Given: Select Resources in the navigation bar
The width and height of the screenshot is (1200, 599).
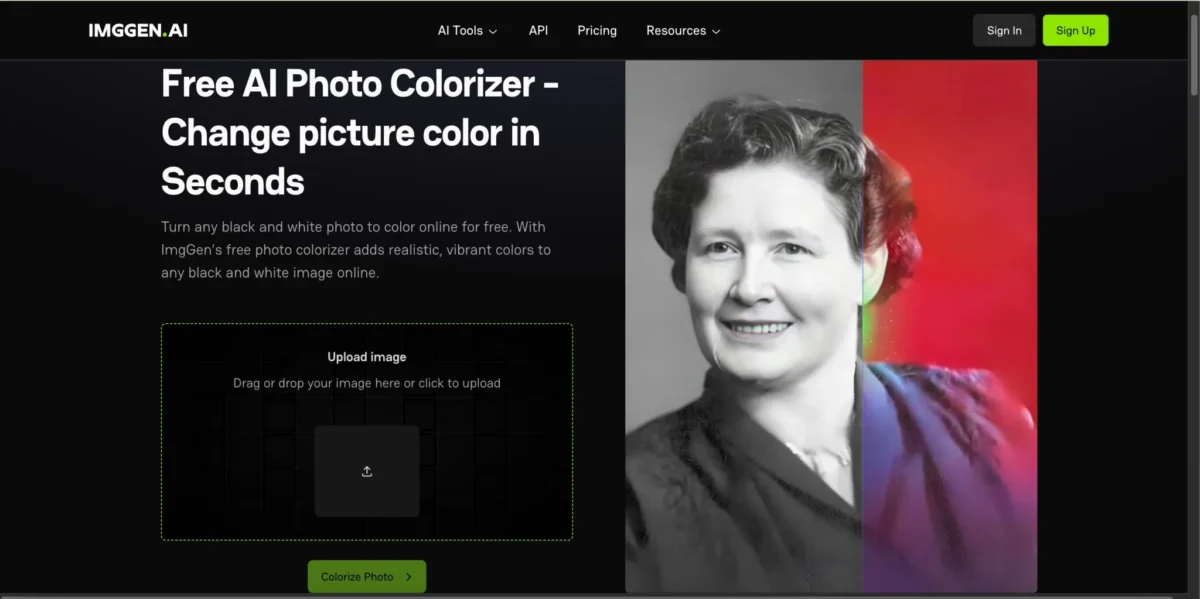Looking at the screenshot, I should [x=676, y=30].
